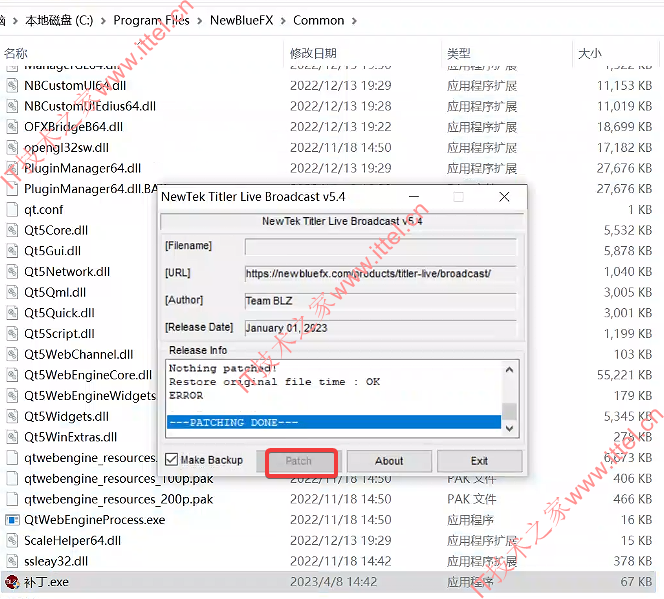This screenshot has height=599, width=664.
Task: Click the Qt5WinExtras.dll file icon
Action: coord(12,437)
